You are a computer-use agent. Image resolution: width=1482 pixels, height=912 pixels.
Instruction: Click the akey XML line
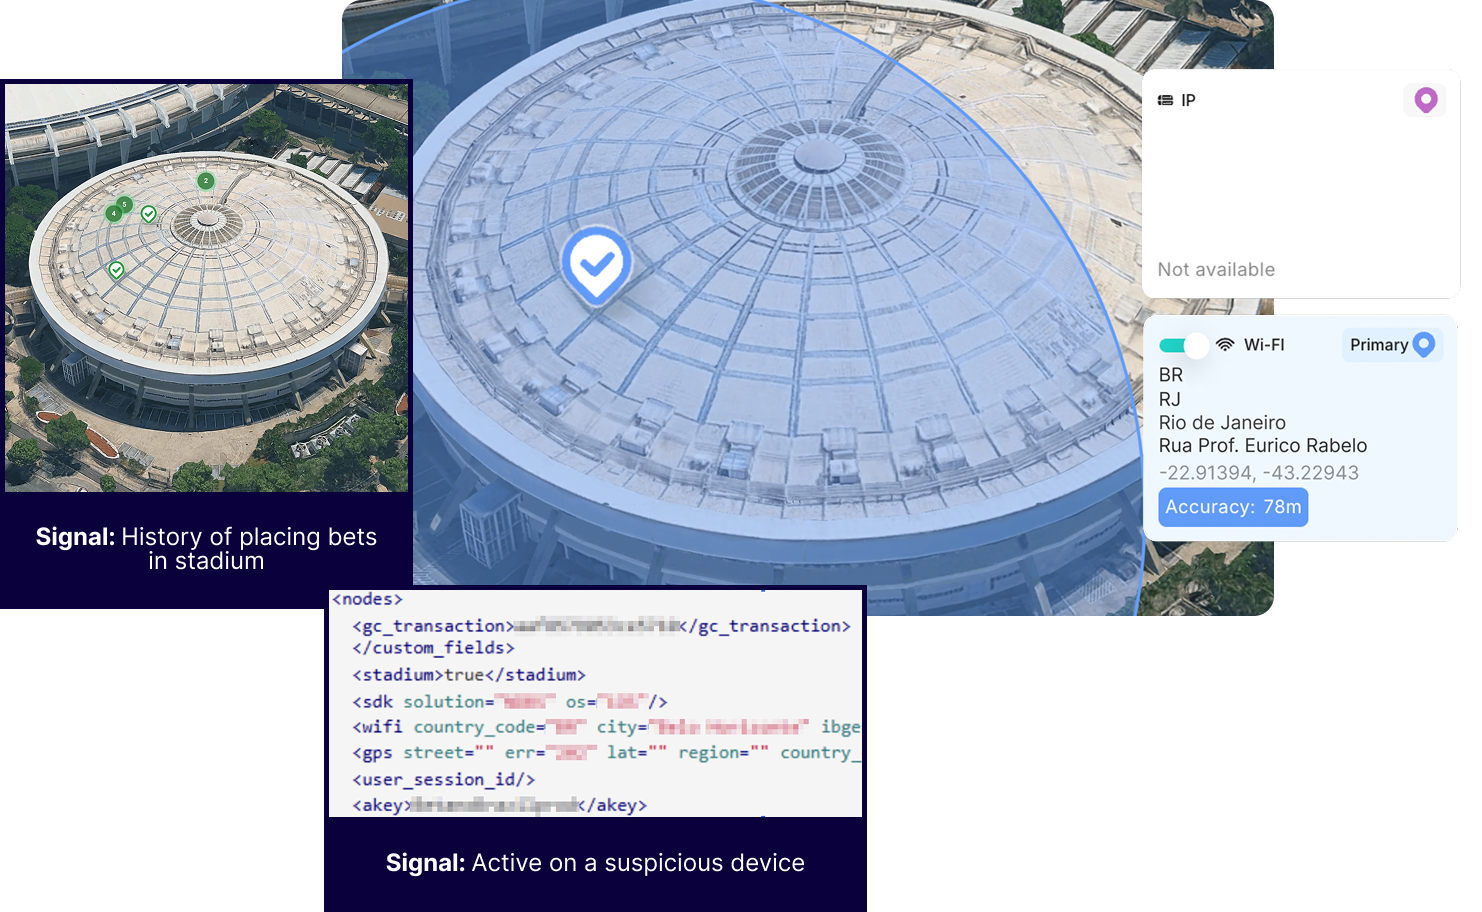point(499,805)
